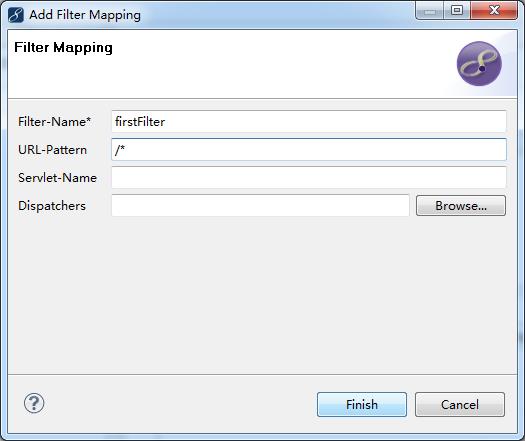The width and height of the screenshot is (525, 441).
Task: Click the Filter-Name* label
Action: point(55,122)
